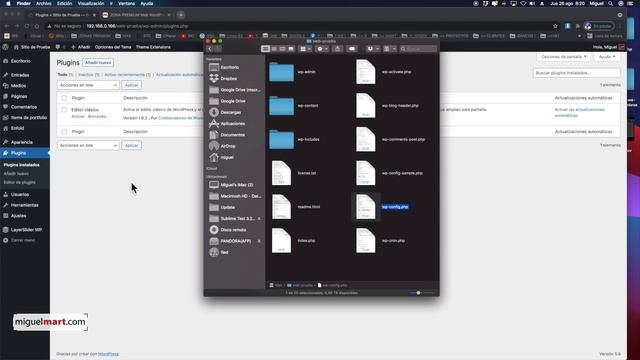
Task: Open AirDrop in Finder sidebar
Action: (228, 146)
